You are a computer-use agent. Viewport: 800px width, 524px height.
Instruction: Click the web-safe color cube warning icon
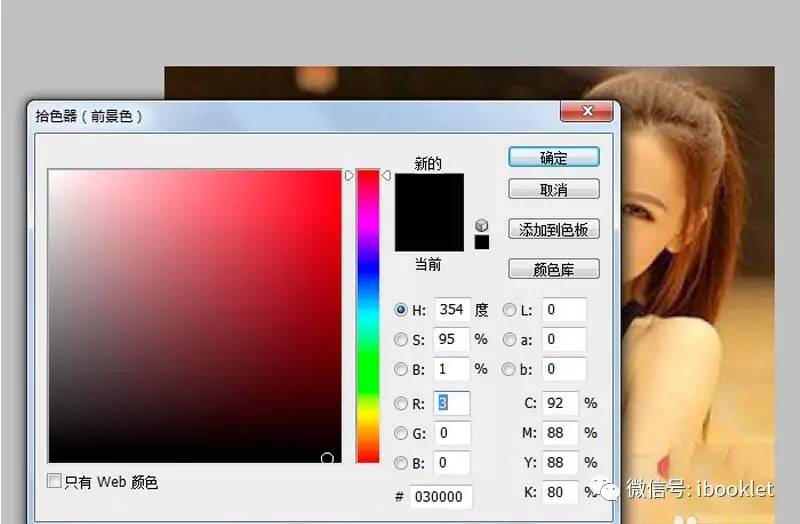(482, 225)
